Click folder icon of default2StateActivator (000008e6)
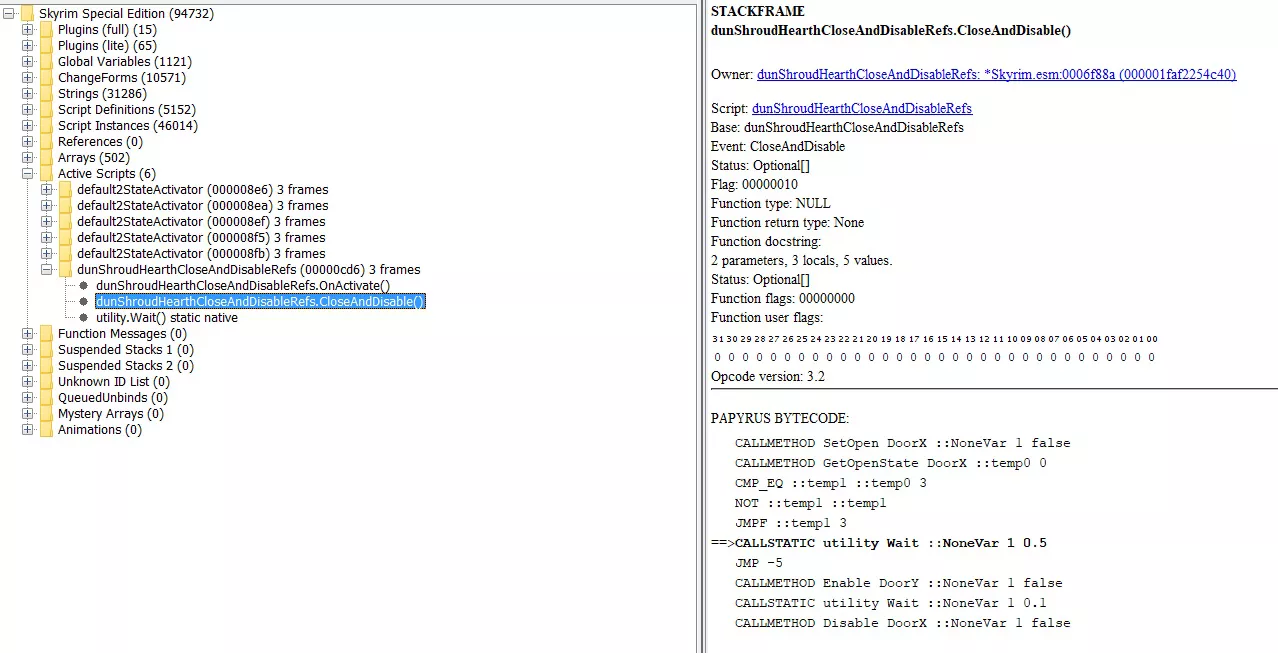The image size is (1278, 653). [x=65, y=190]
